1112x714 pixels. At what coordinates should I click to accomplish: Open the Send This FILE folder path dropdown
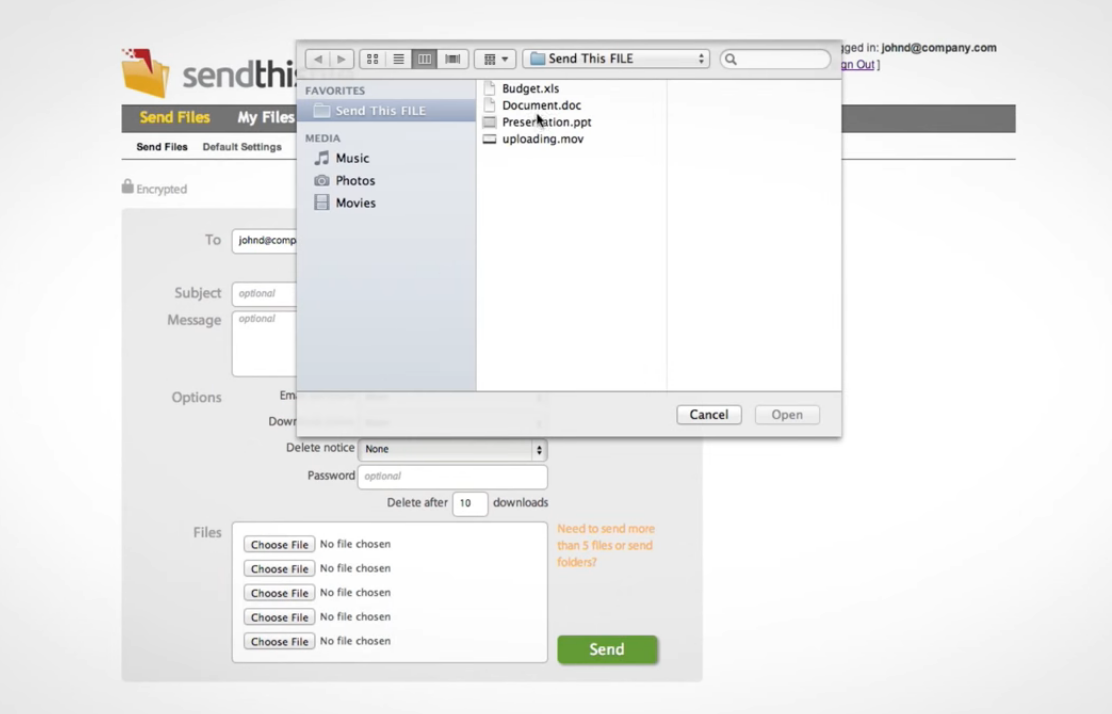coord(616,59)
